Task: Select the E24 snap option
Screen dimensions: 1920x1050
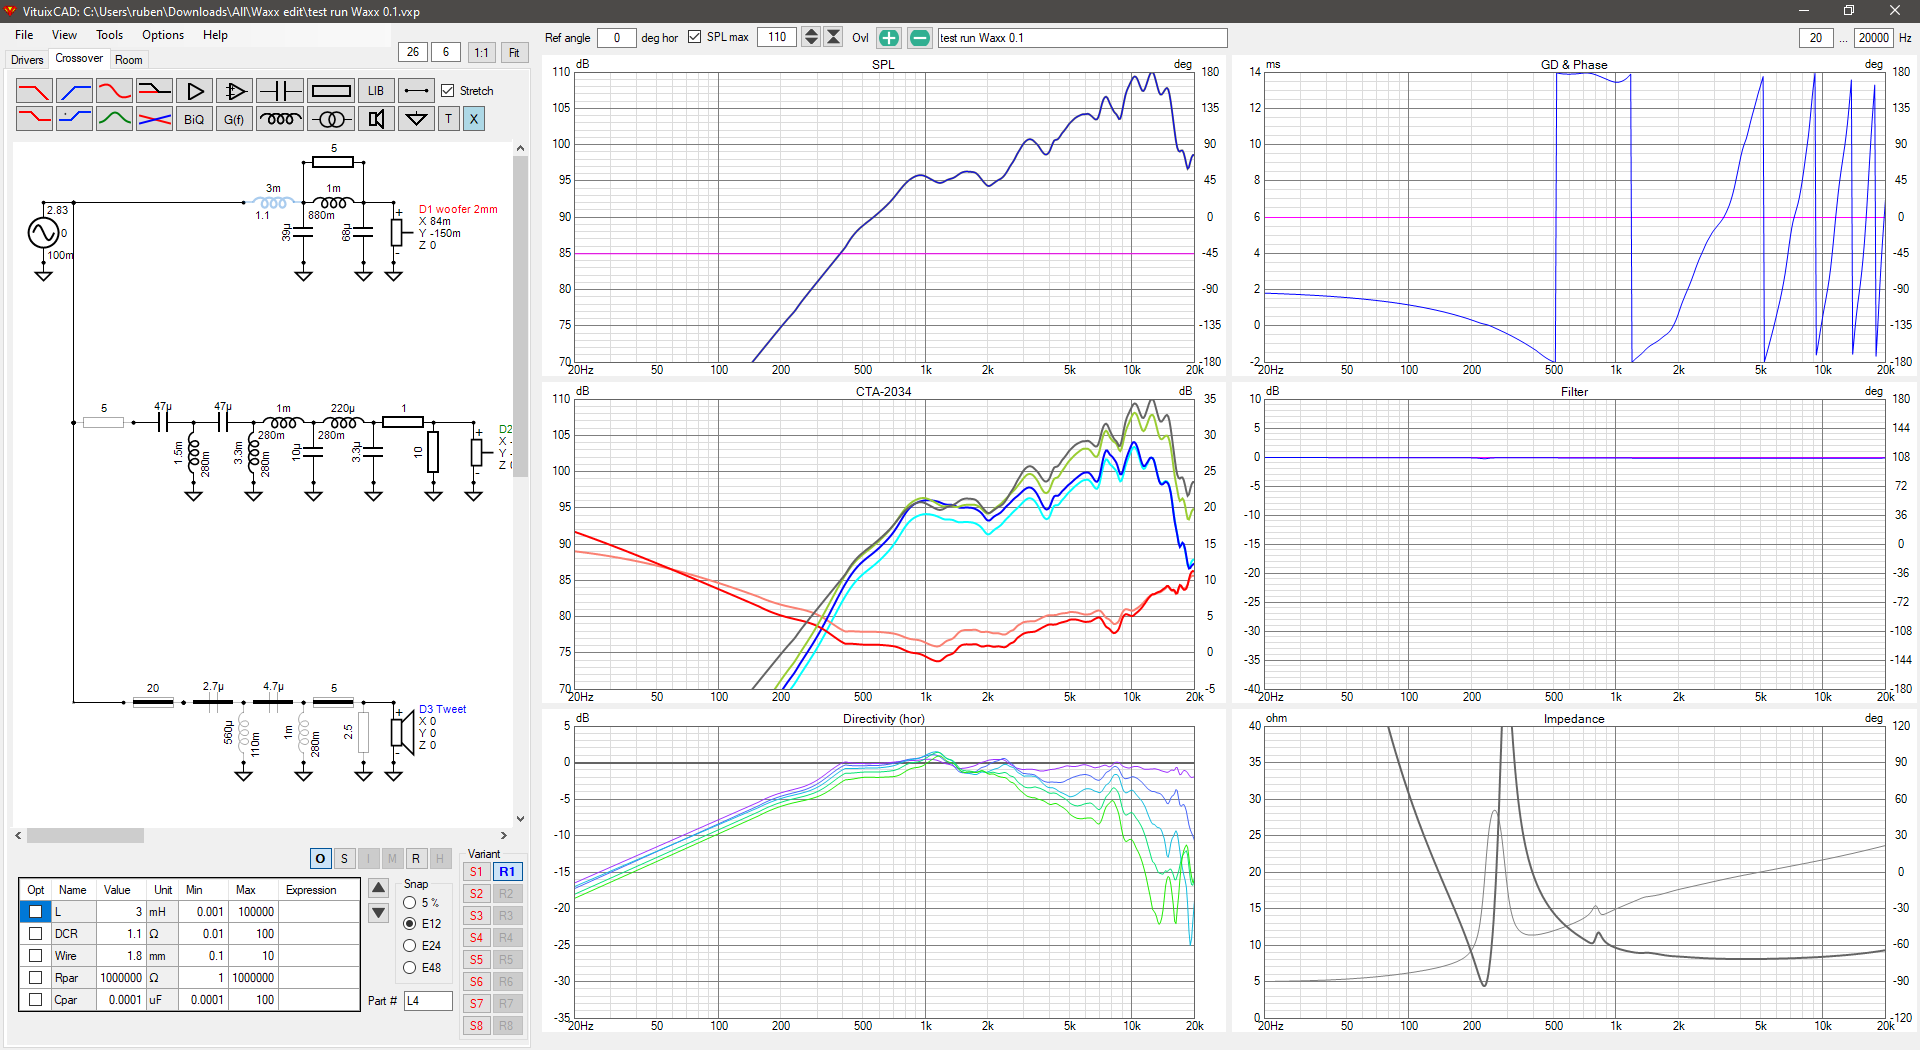Action: (410, 946)
